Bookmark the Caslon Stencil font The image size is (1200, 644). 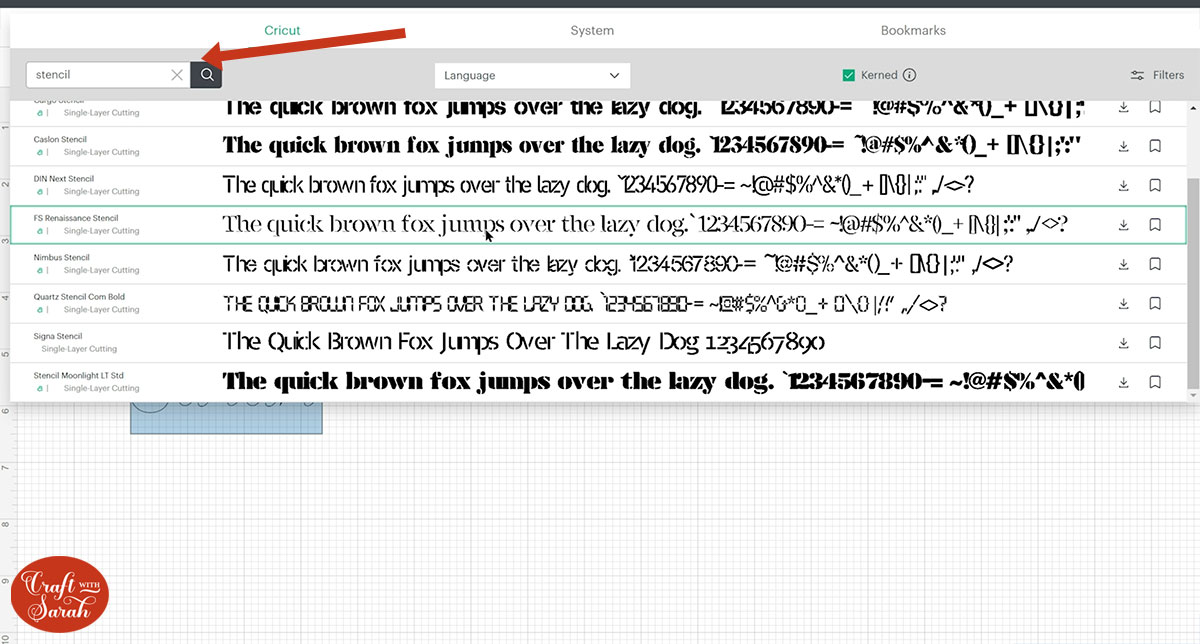pyautogui.click(x=1155, y=146)
